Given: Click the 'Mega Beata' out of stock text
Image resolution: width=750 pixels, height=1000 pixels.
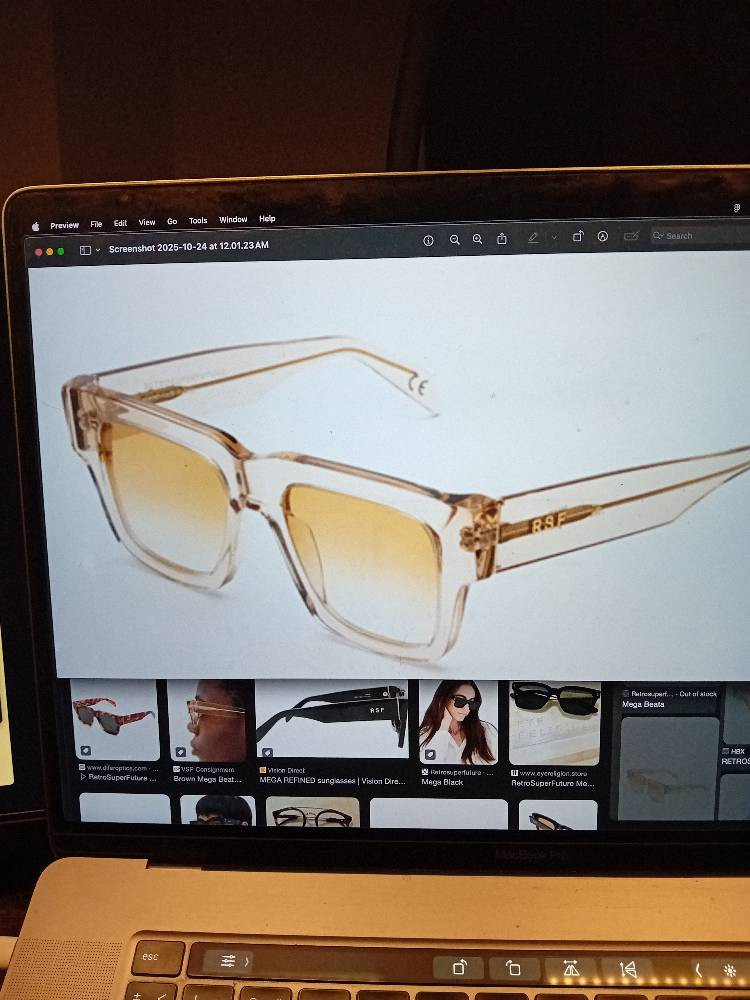Looking at the screenshot, I should tap(643, 704).
